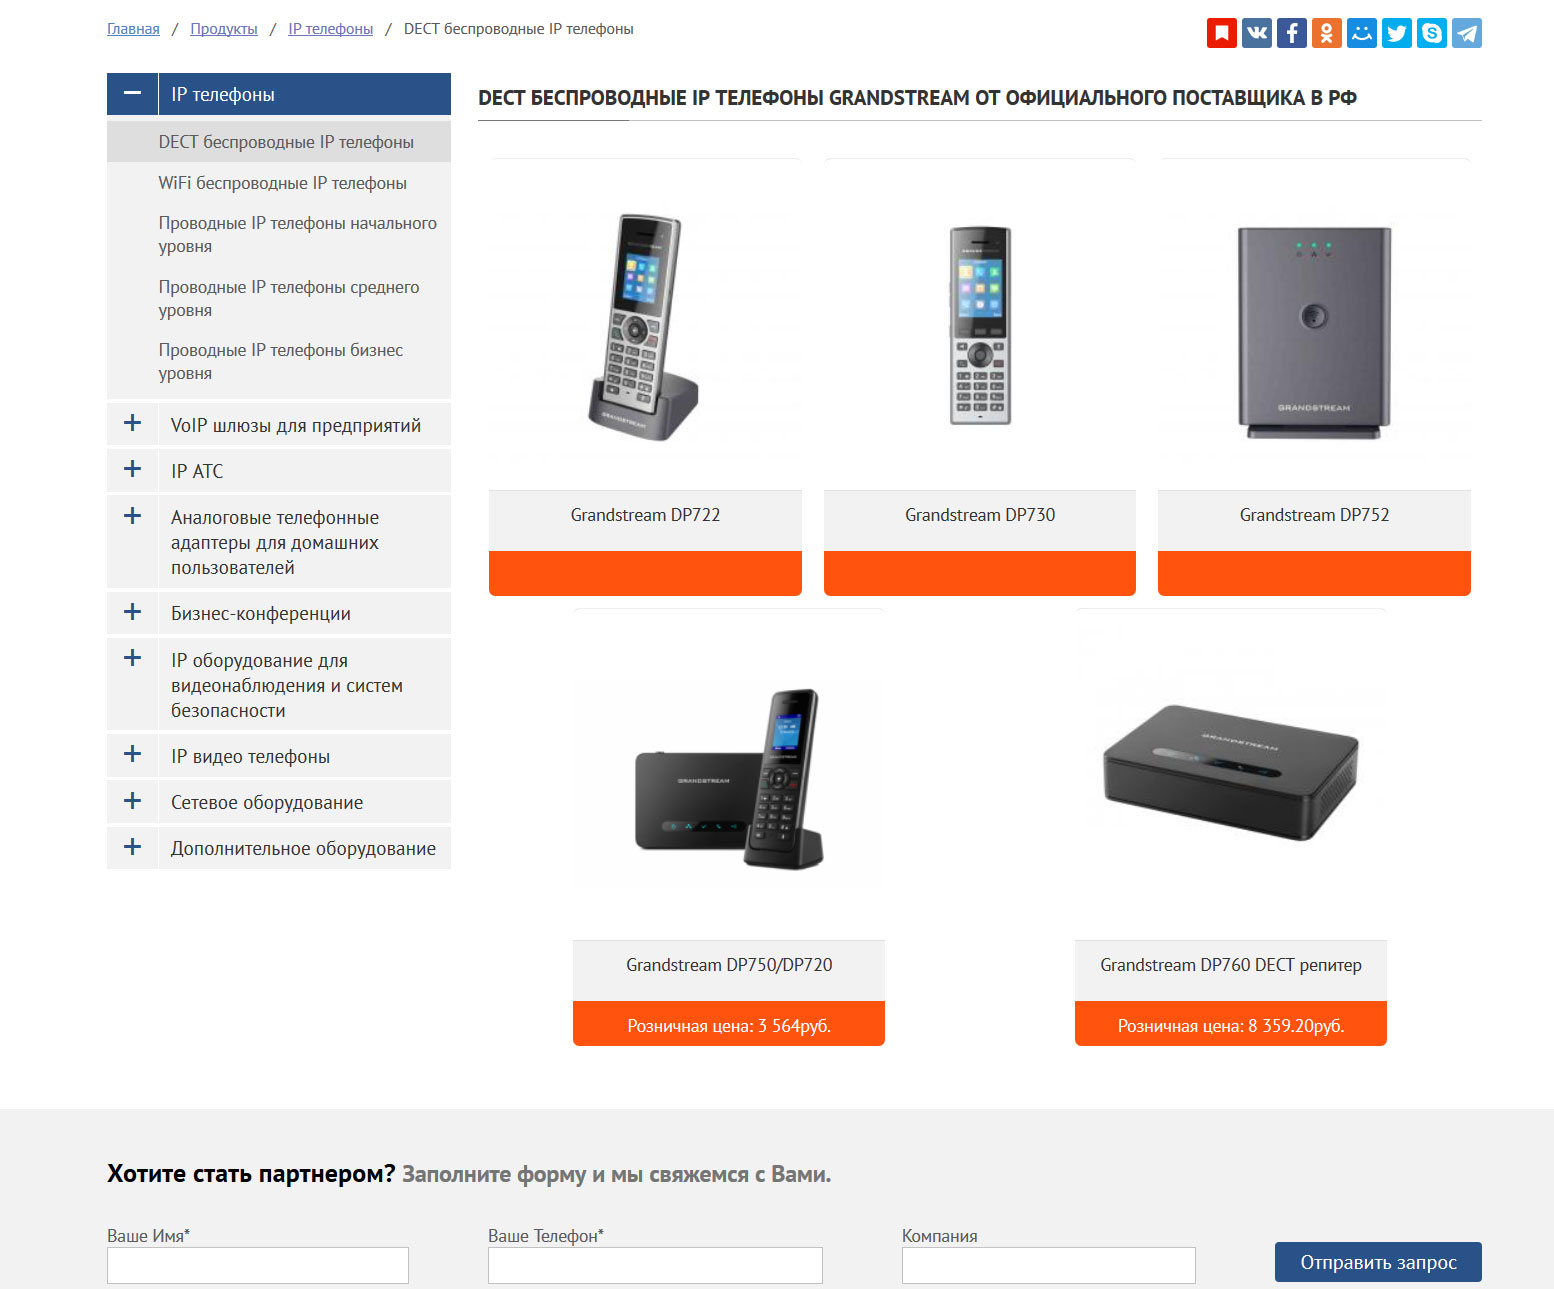Open WiFi беспроводные IP телефоны submenu

click(x=282, y=183)
